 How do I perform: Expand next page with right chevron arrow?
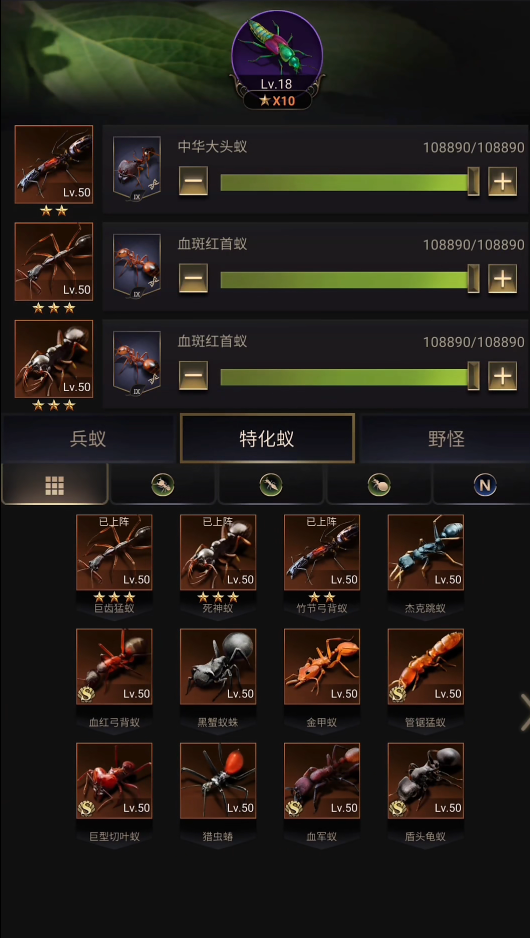pyautogui.click(x=524, y=712)
